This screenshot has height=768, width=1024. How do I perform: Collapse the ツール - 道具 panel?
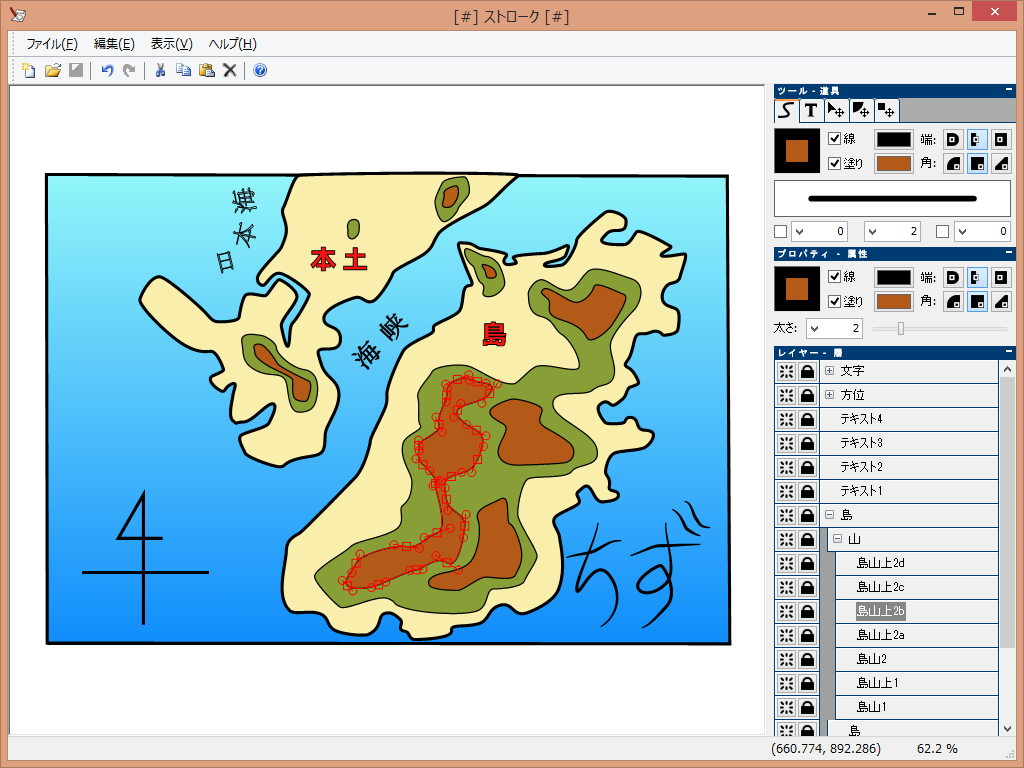(x=1009, y=90)
